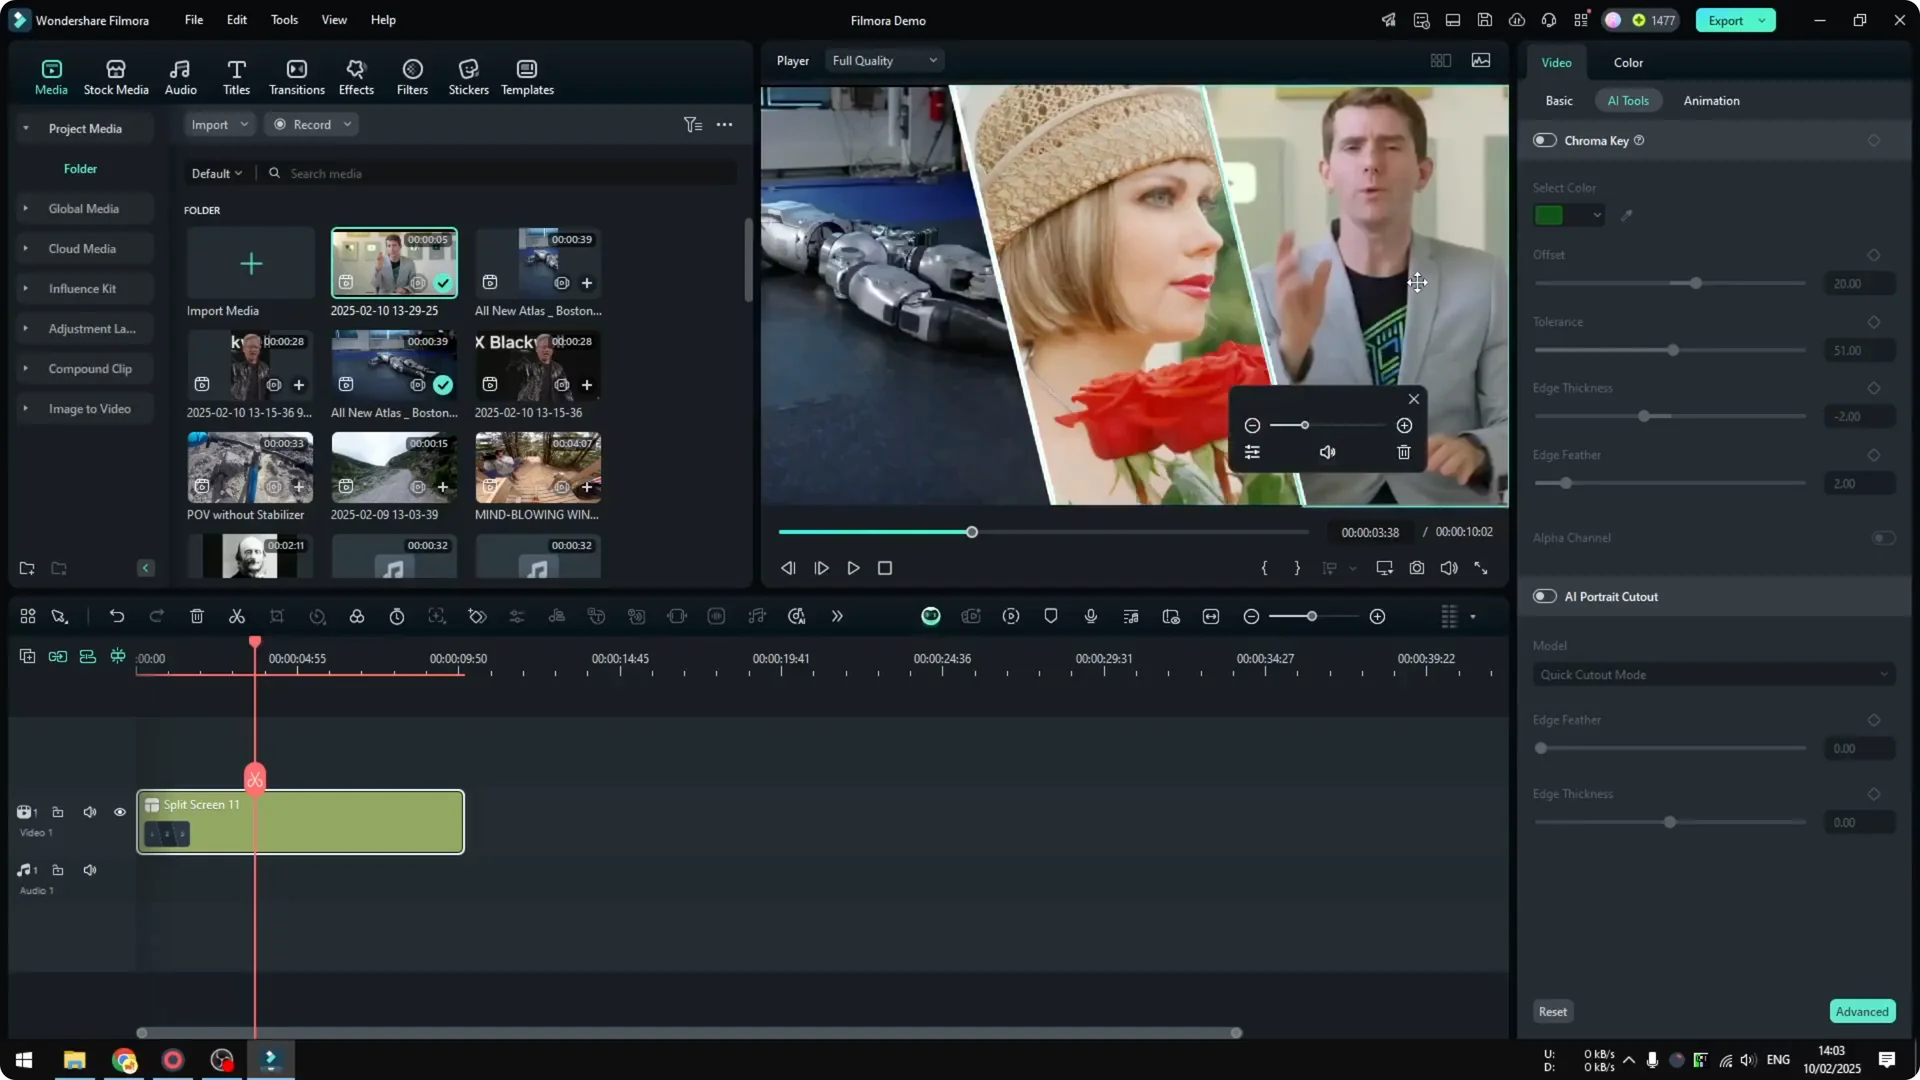Switch to the Animation tab
The width and height of the screenshot is (1920, 1080).
[x=1711, y=101]
